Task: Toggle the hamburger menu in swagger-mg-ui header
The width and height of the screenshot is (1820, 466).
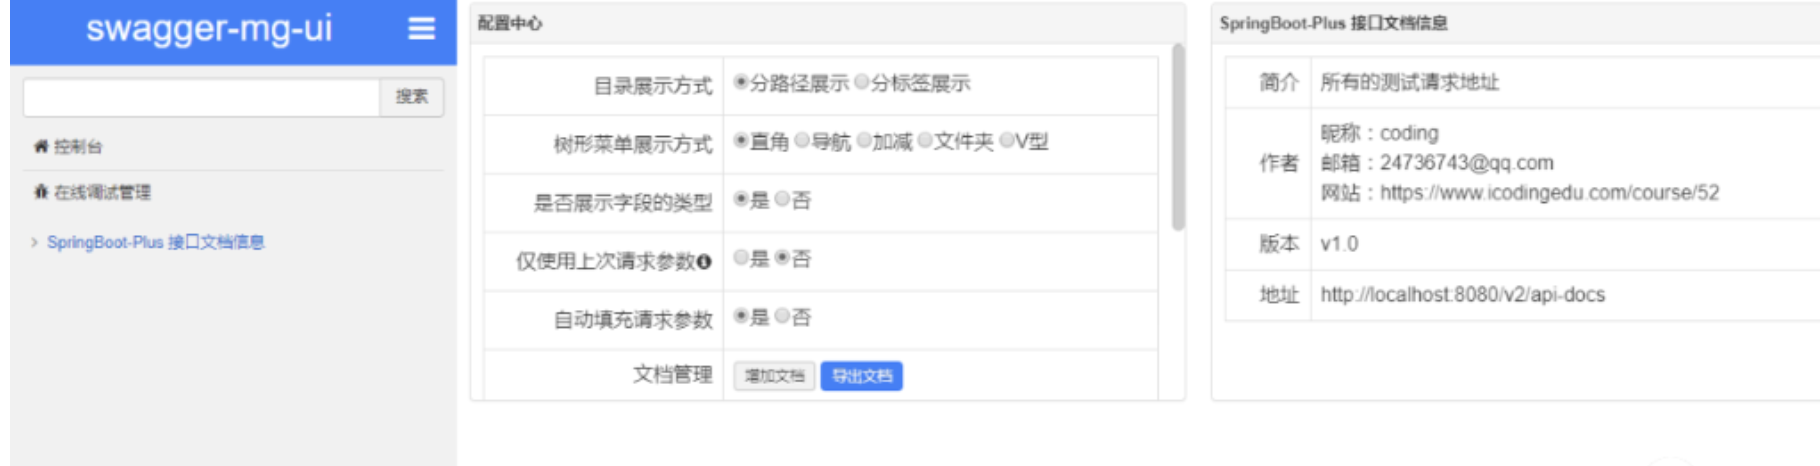Action: (422, 29)
